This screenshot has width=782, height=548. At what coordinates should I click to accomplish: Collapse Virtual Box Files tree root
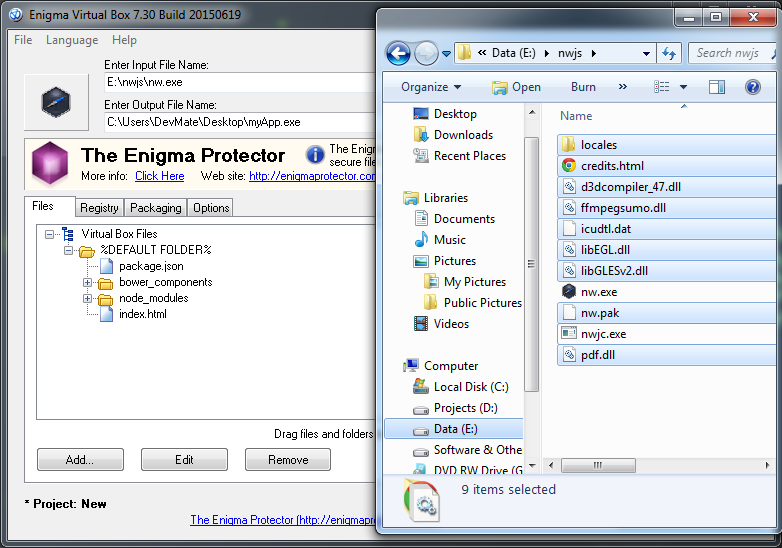[49, 234]
